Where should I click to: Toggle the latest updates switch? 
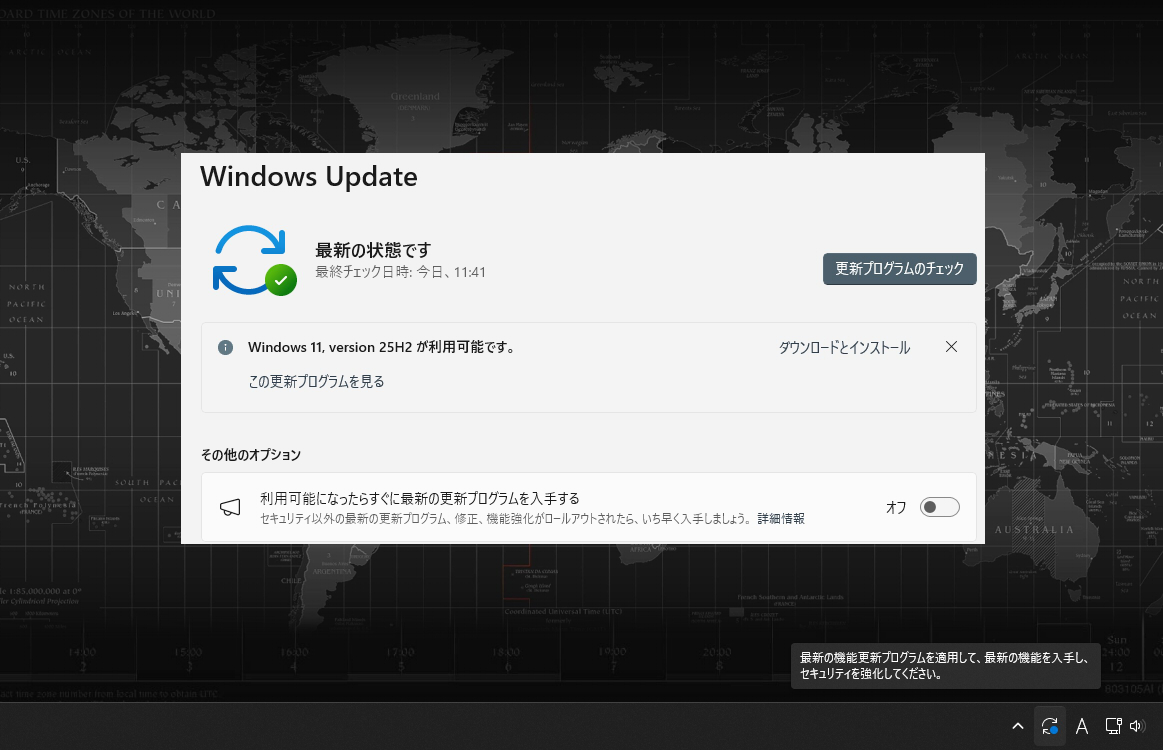(x=939, y=507)
